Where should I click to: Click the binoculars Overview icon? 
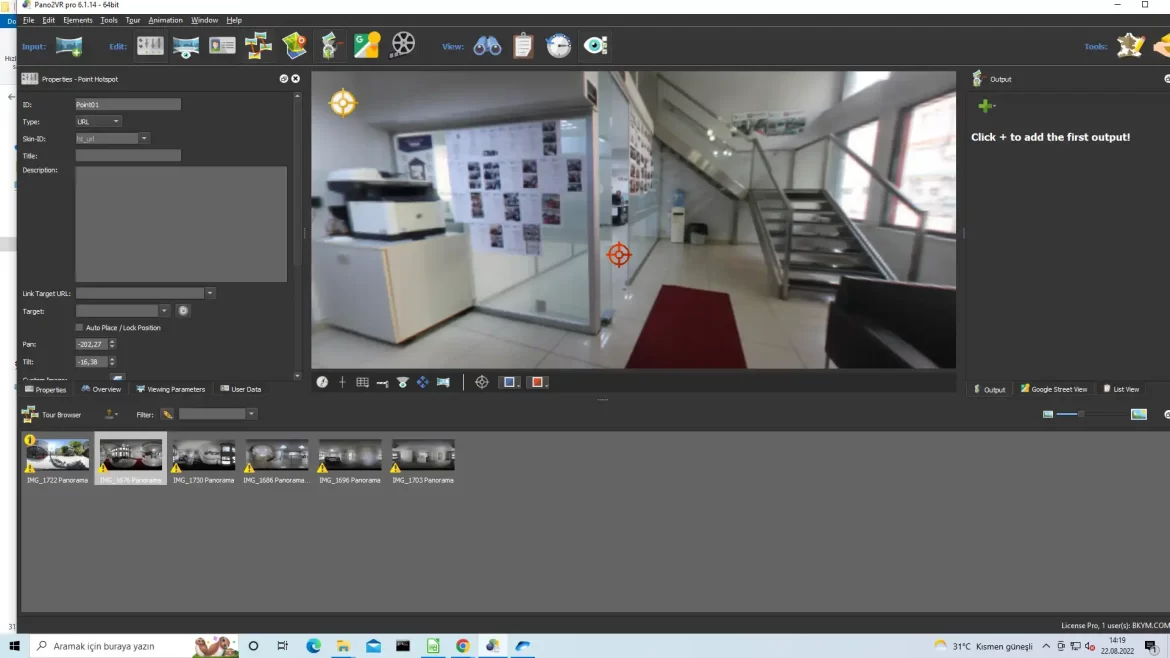pos(487,46)
